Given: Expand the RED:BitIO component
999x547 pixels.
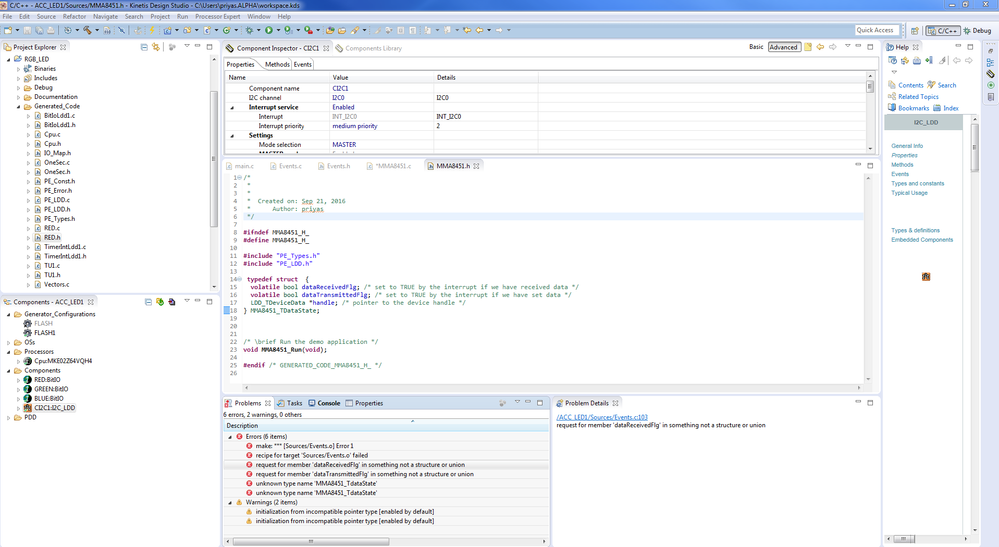Looking at the screenshot, I should 18,380.
